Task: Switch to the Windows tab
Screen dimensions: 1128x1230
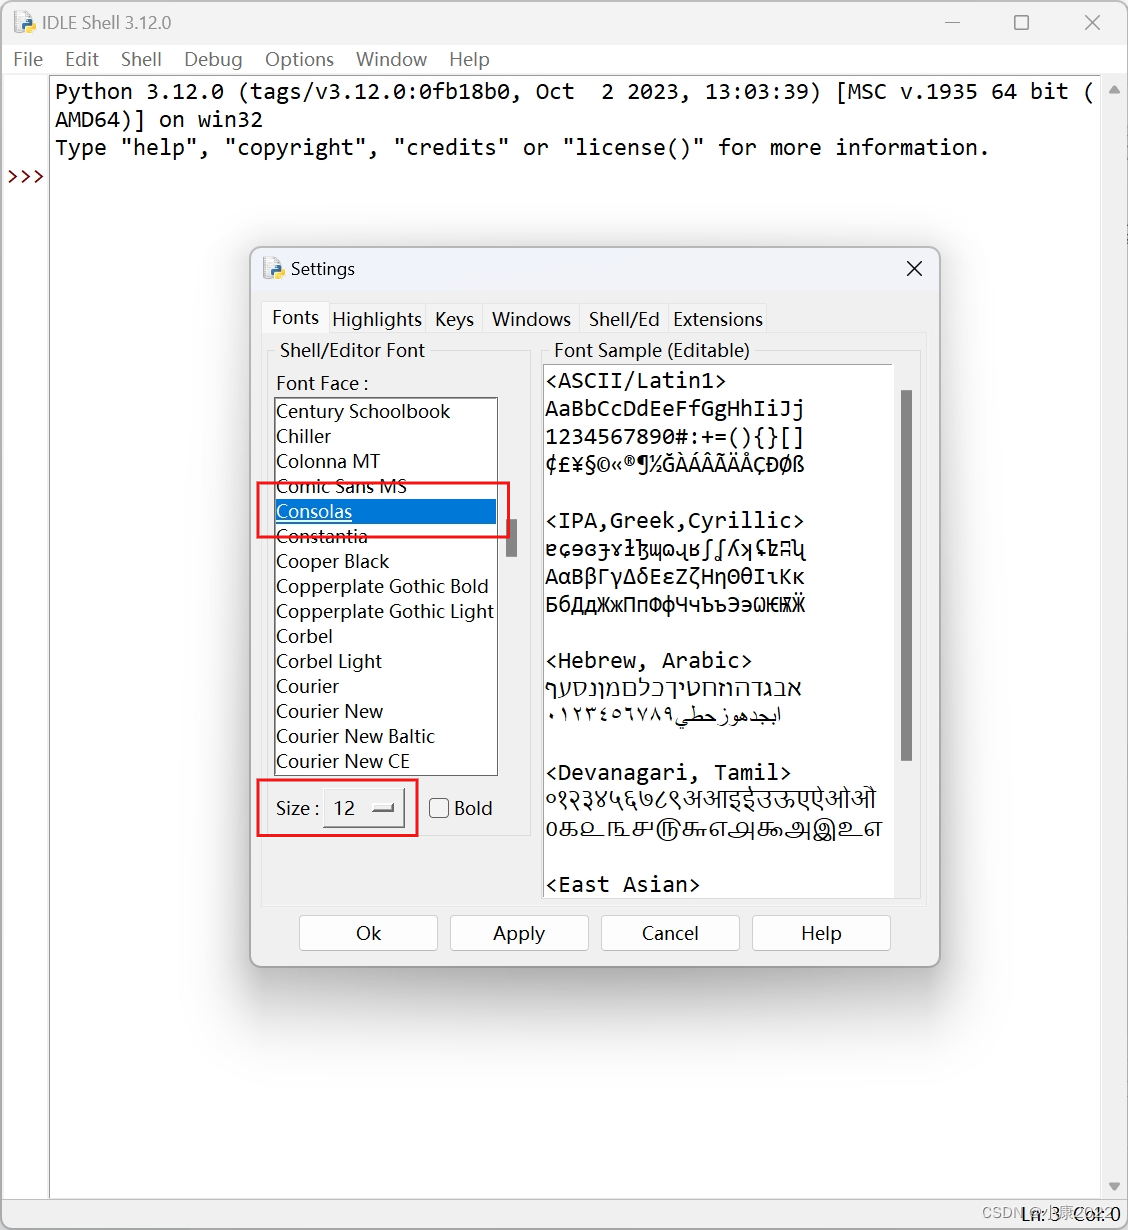Action: pos(531,319)
